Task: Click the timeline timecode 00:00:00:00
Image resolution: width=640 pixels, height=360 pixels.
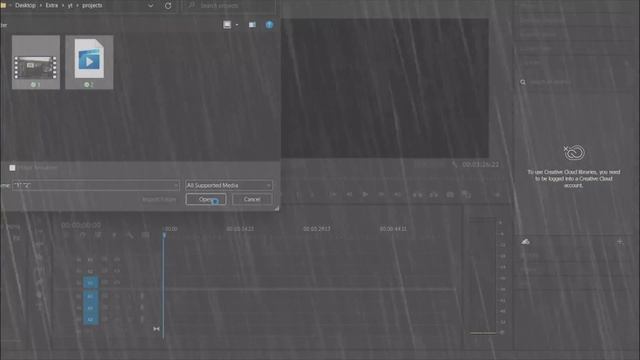Action: click(x=81, y=225)
